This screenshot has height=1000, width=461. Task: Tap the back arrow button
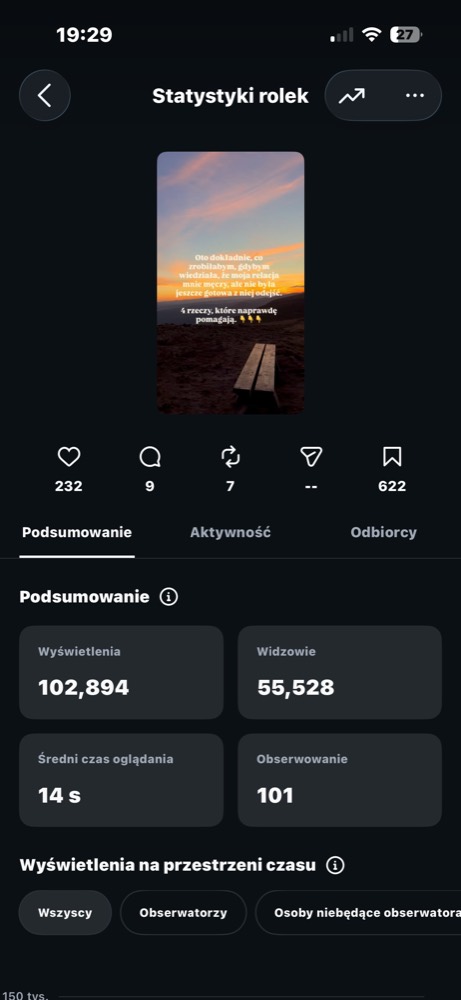coord(45,96)
